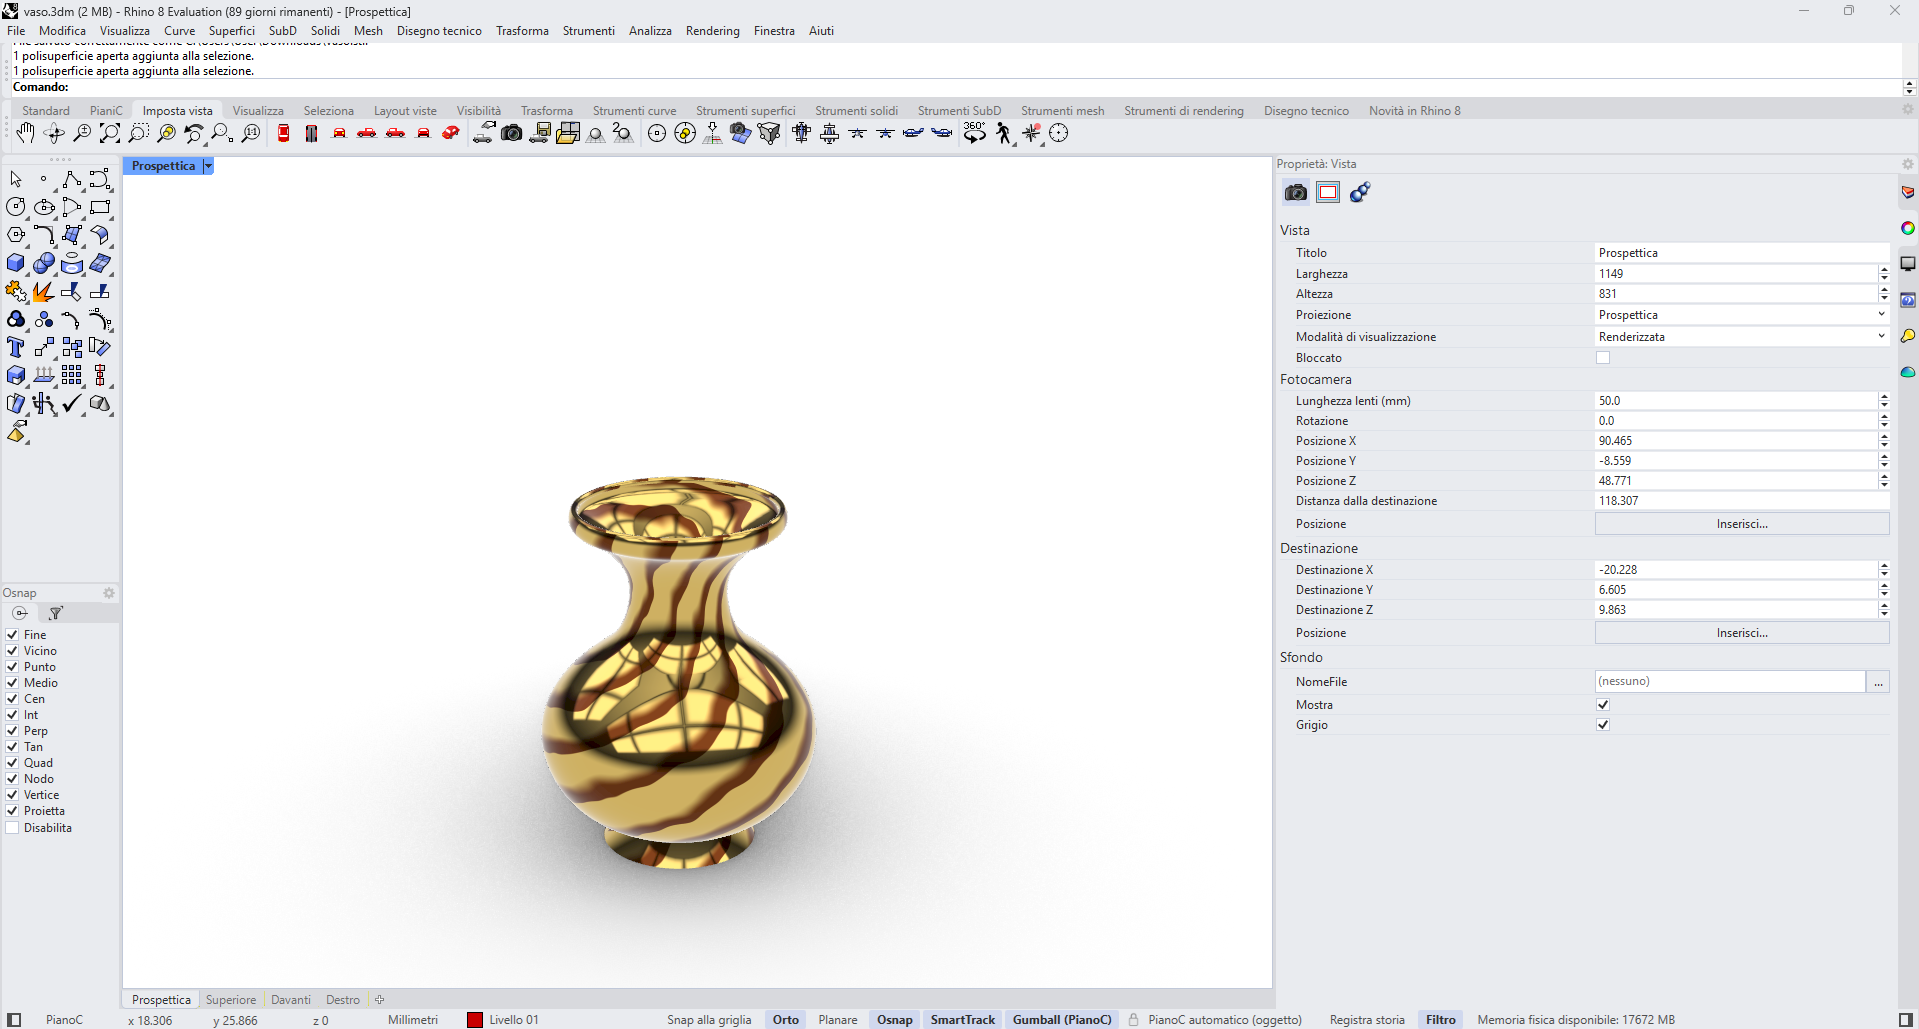Open the Rendering menu
1919x1029 pixels.
click(x=712, y=31)
